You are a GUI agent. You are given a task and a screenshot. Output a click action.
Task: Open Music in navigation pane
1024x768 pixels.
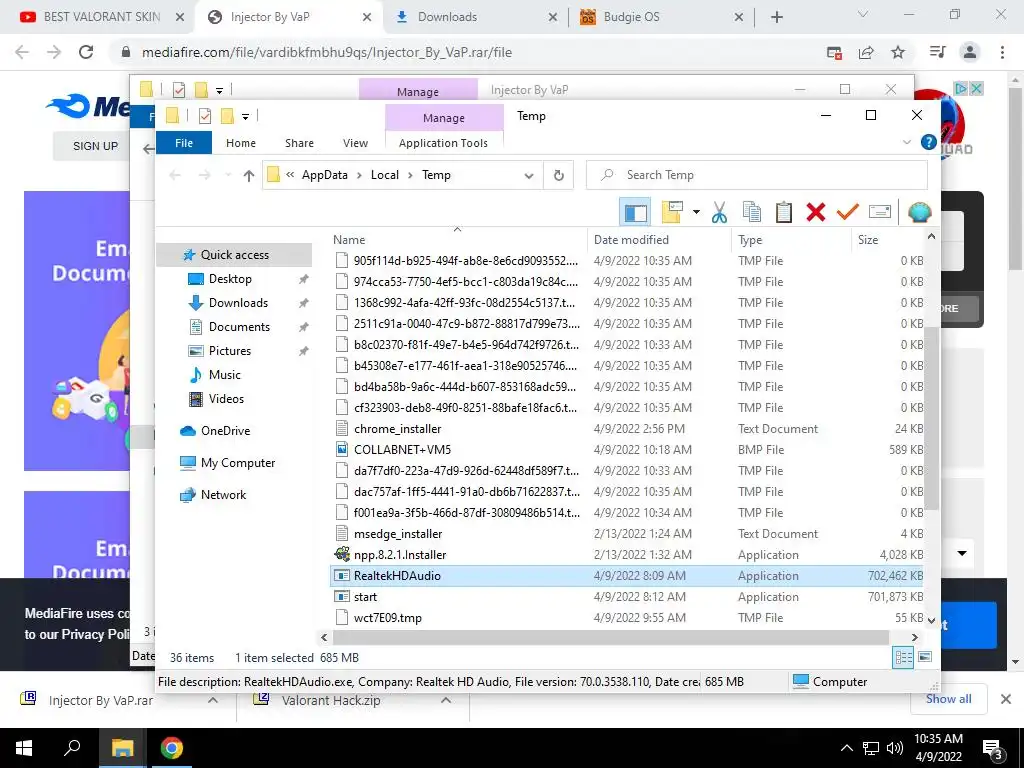tap(225, 375)
